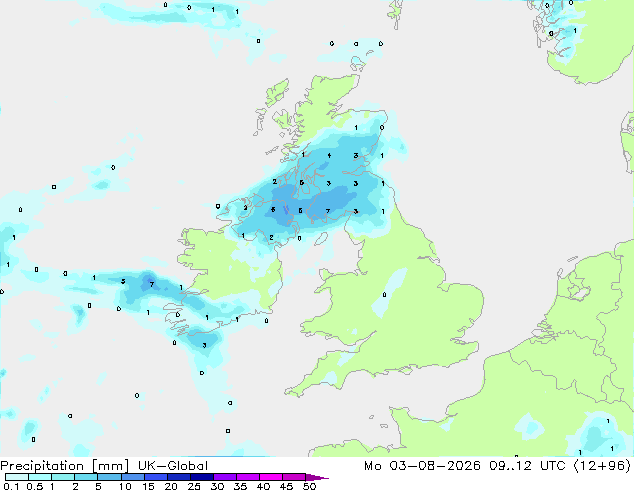The height and width of the screenshot is (490, 634).
Task: Click the '10' legend scale label
Action: tap(125, 486)
